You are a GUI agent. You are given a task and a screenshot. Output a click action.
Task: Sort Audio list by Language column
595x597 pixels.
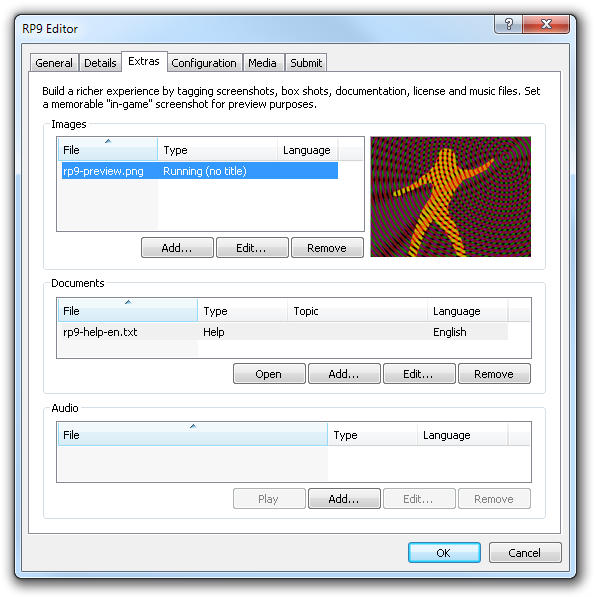tap(463, 434)
